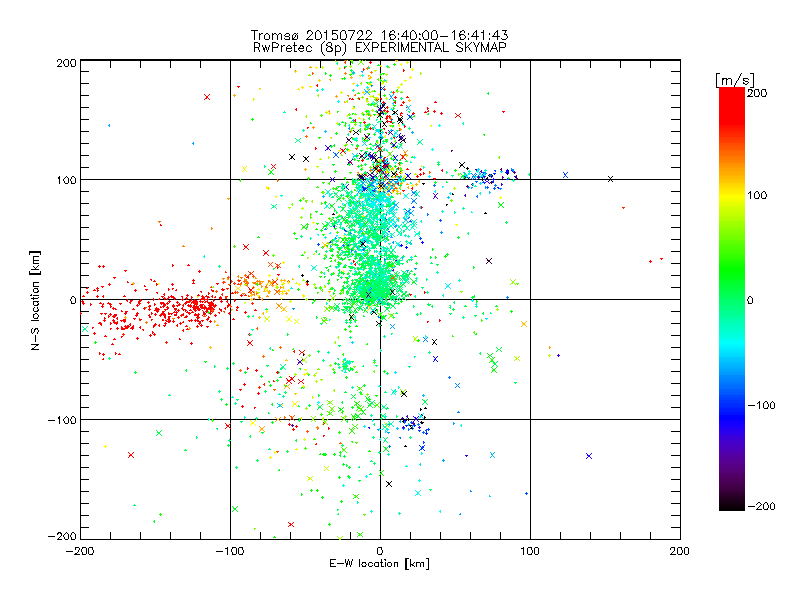Click the 'E-W location [km]' axis label
Viewport: 800px width, 600px height.
(379, 563)
